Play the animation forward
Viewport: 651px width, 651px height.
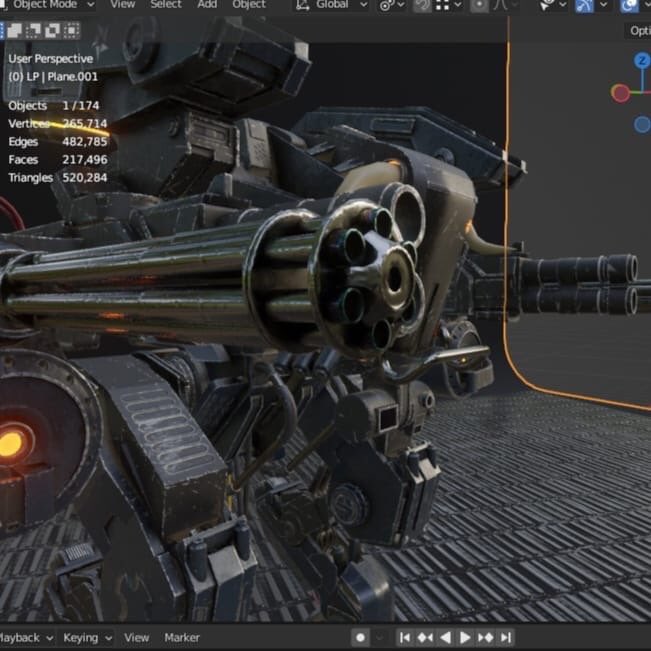click(465, 637)
